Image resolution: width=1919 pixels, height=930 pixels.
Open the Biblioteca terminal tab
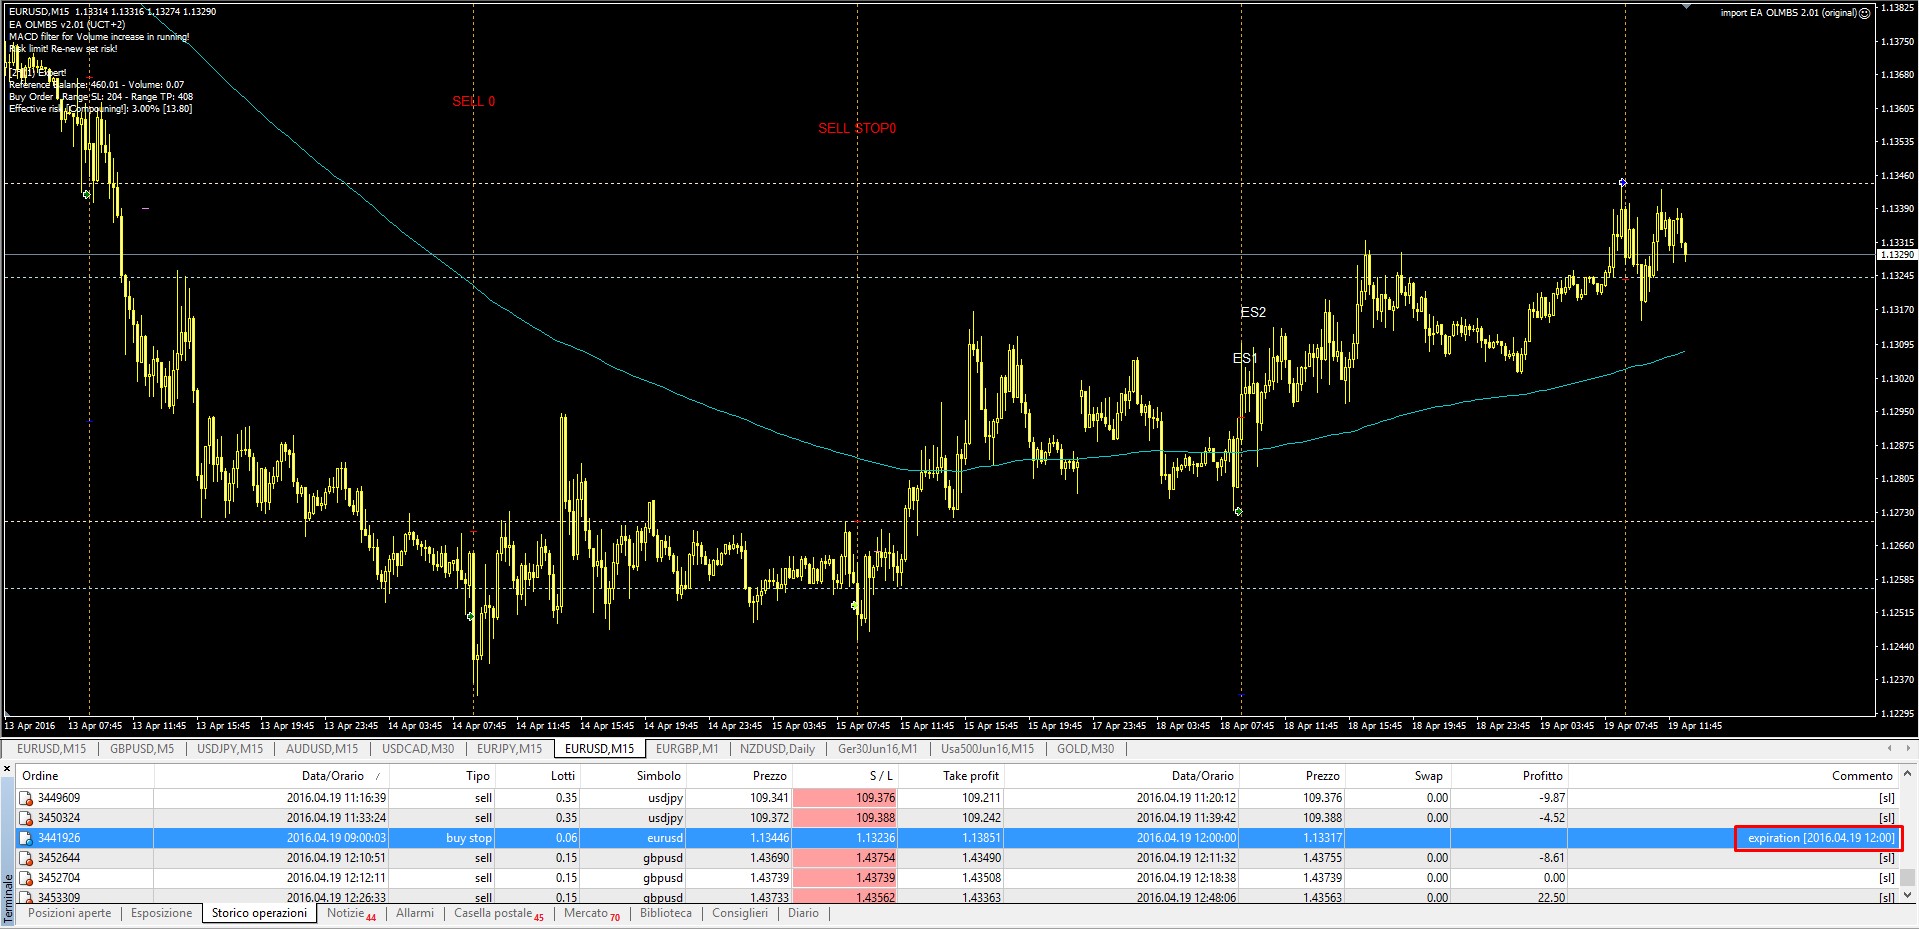(666, 913)
